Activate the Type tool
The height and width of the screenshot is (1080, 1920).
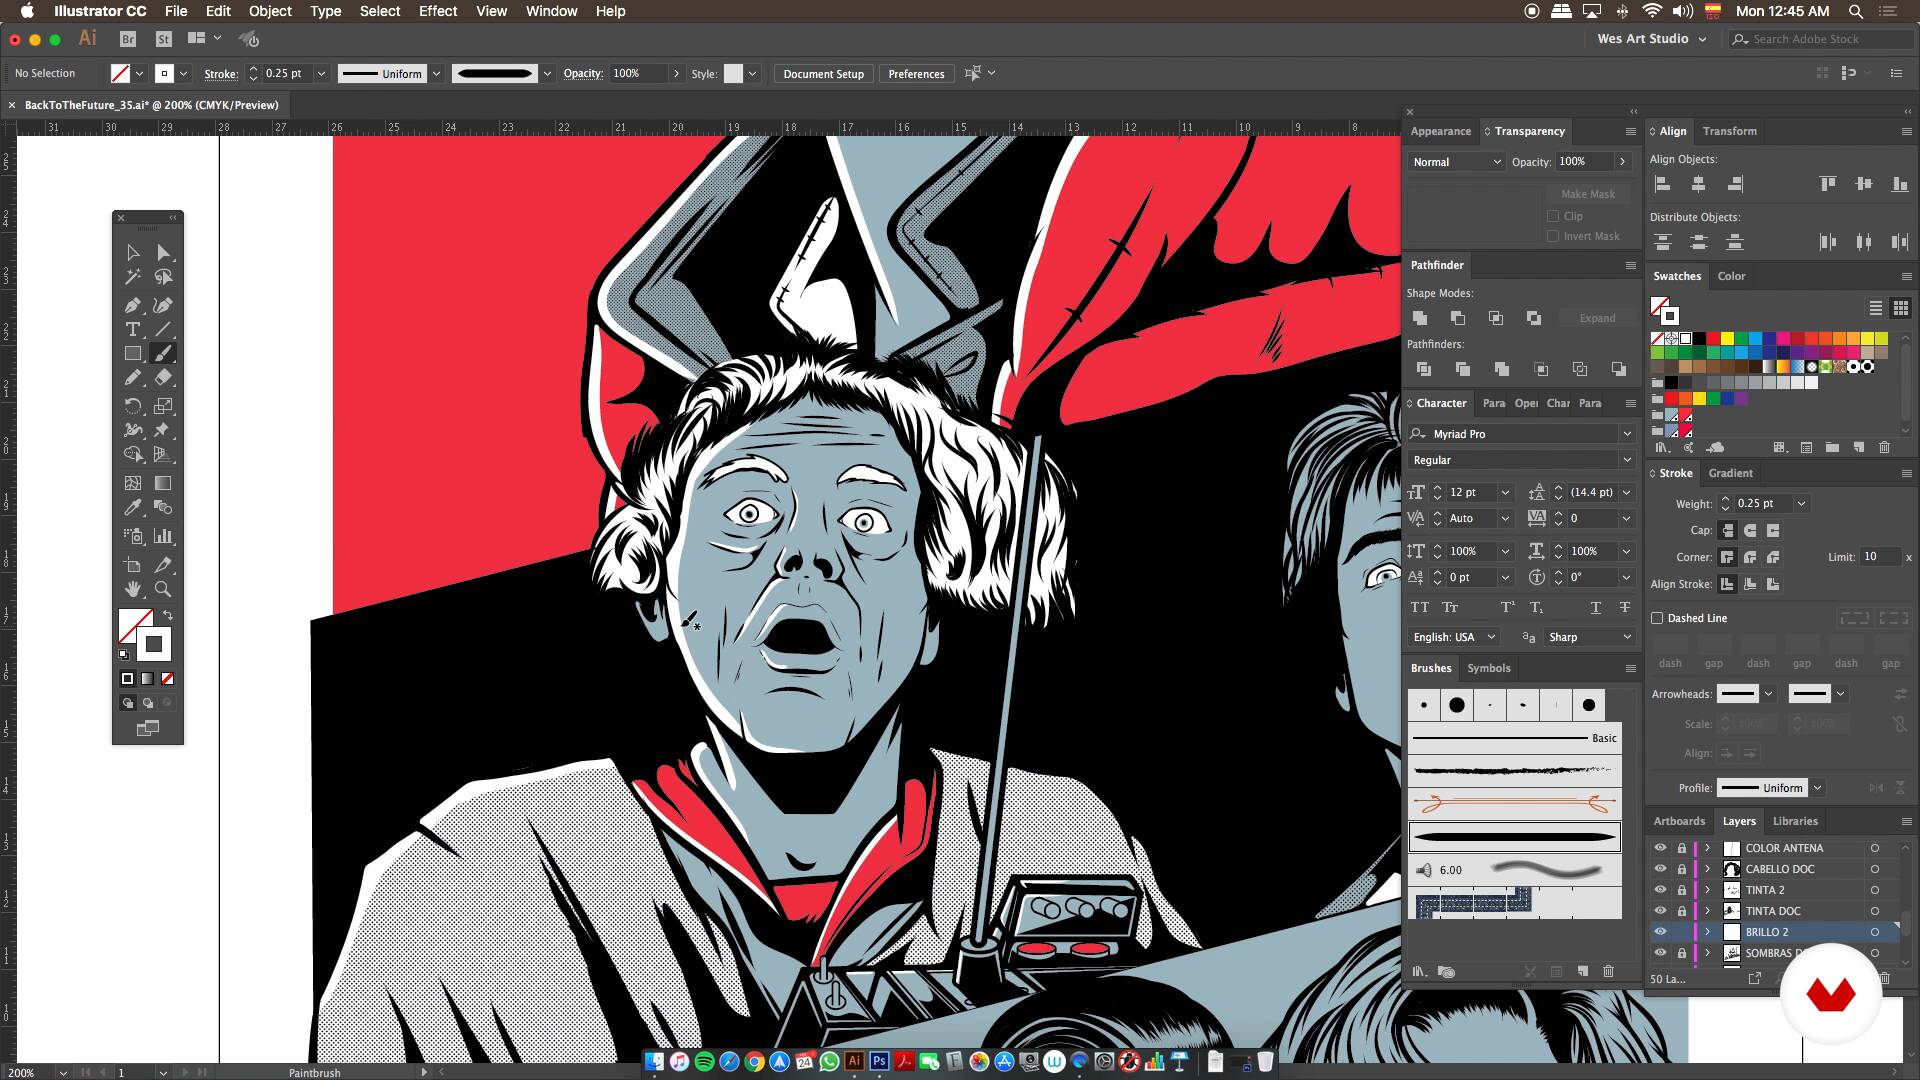pyautogui.click(x=133, y=329)
